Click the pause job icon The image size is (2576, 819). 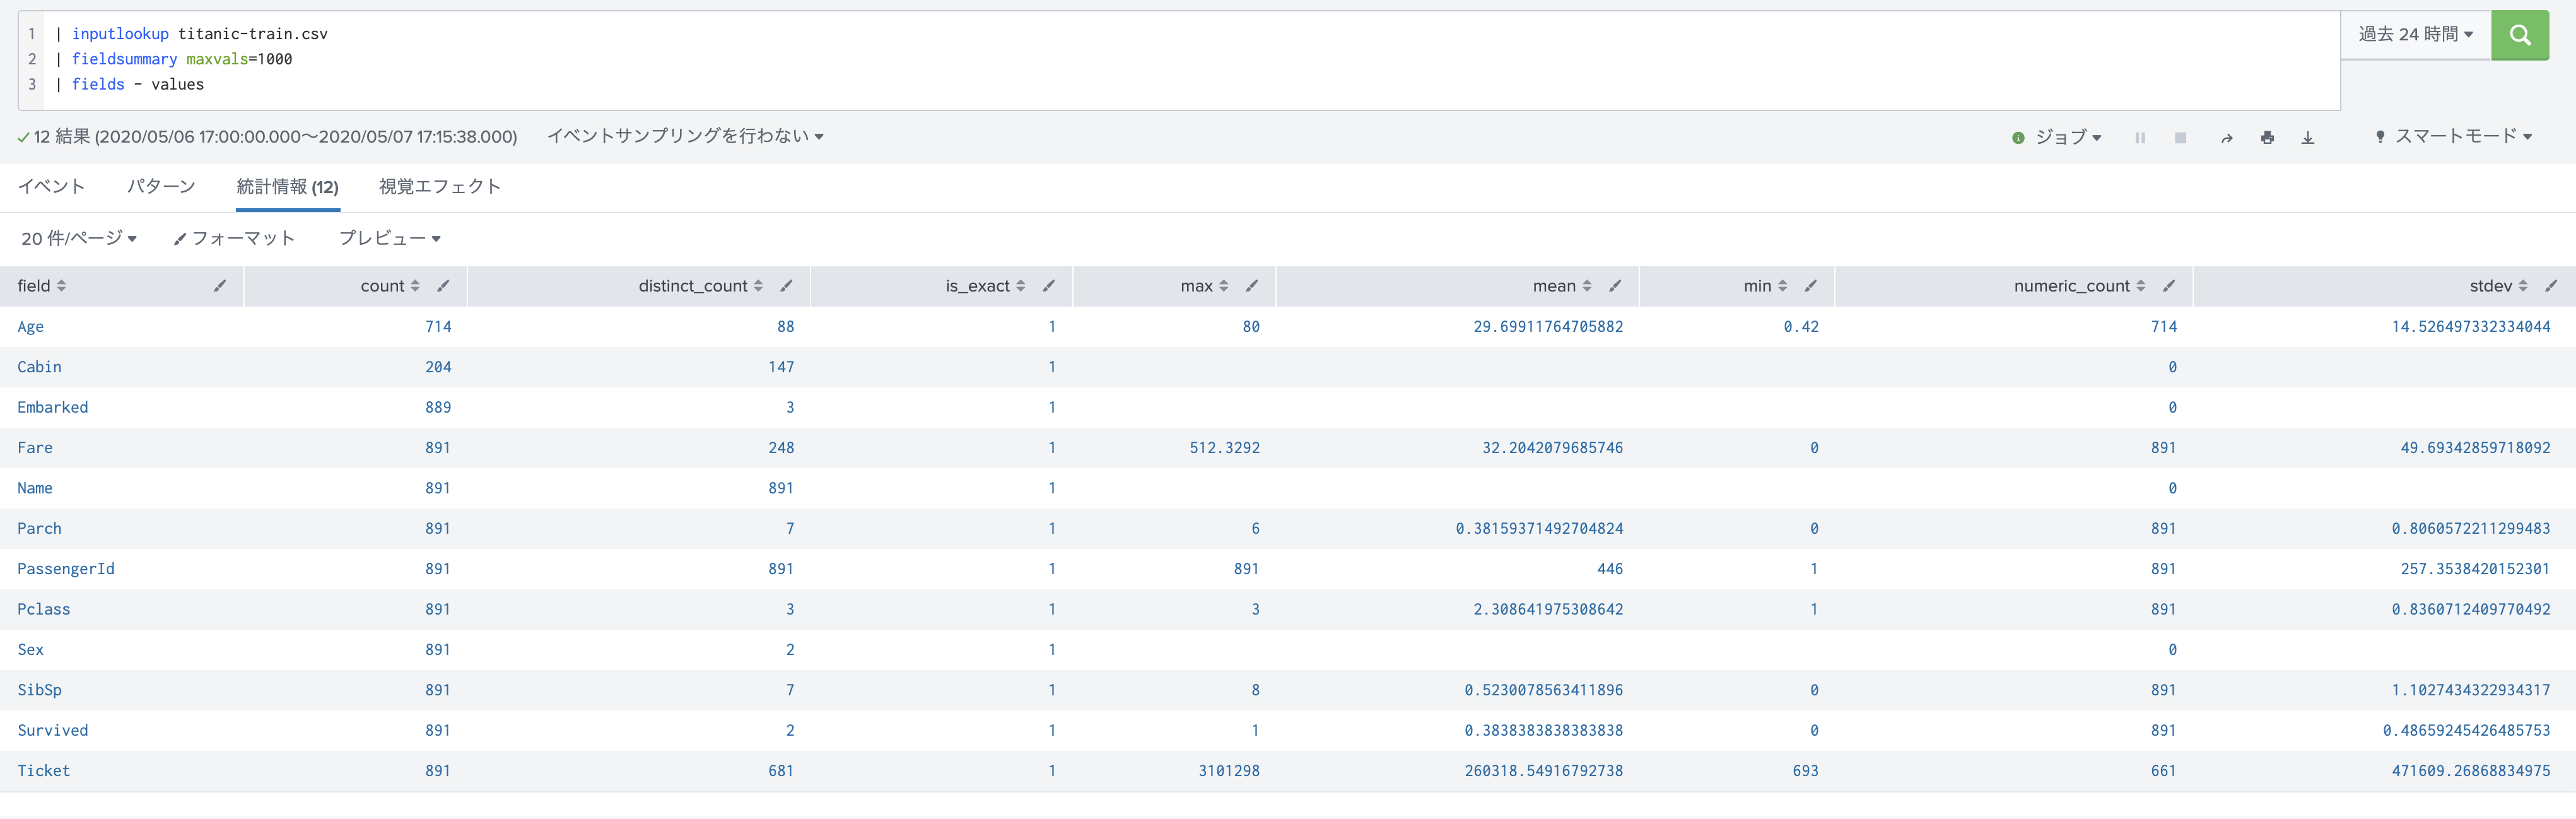coord(2140,138)
